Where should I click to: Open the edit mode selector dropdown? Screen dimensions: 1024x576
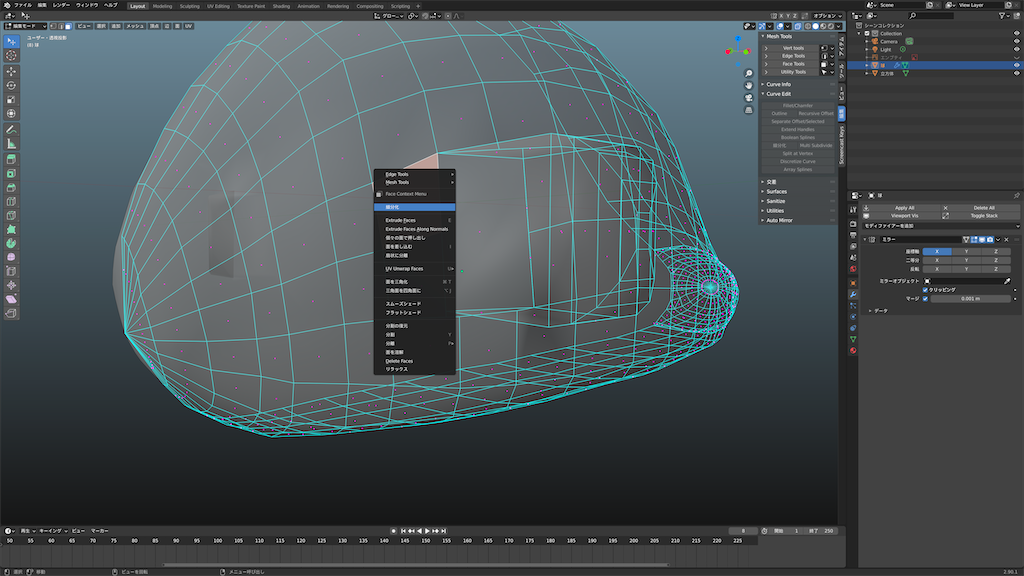coord(25,26)
